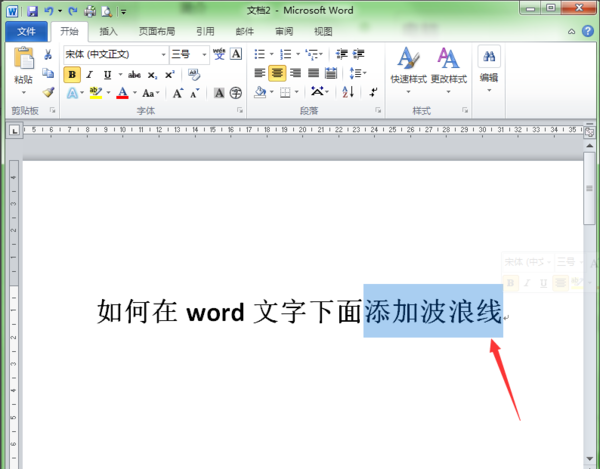Switch to 邮件 tab
This screenshot has width=600, height=469.
245,31
